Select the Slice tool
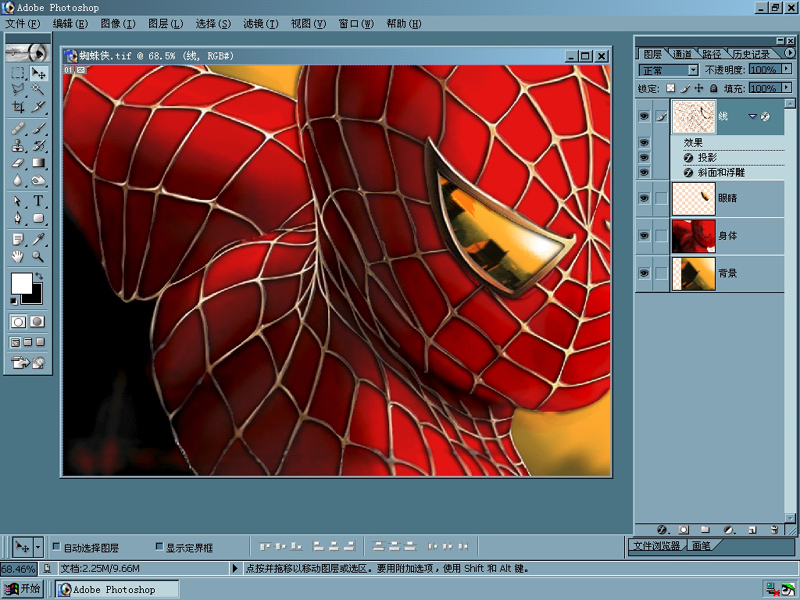This screenshot has width=800, height=600. [38, 107]
